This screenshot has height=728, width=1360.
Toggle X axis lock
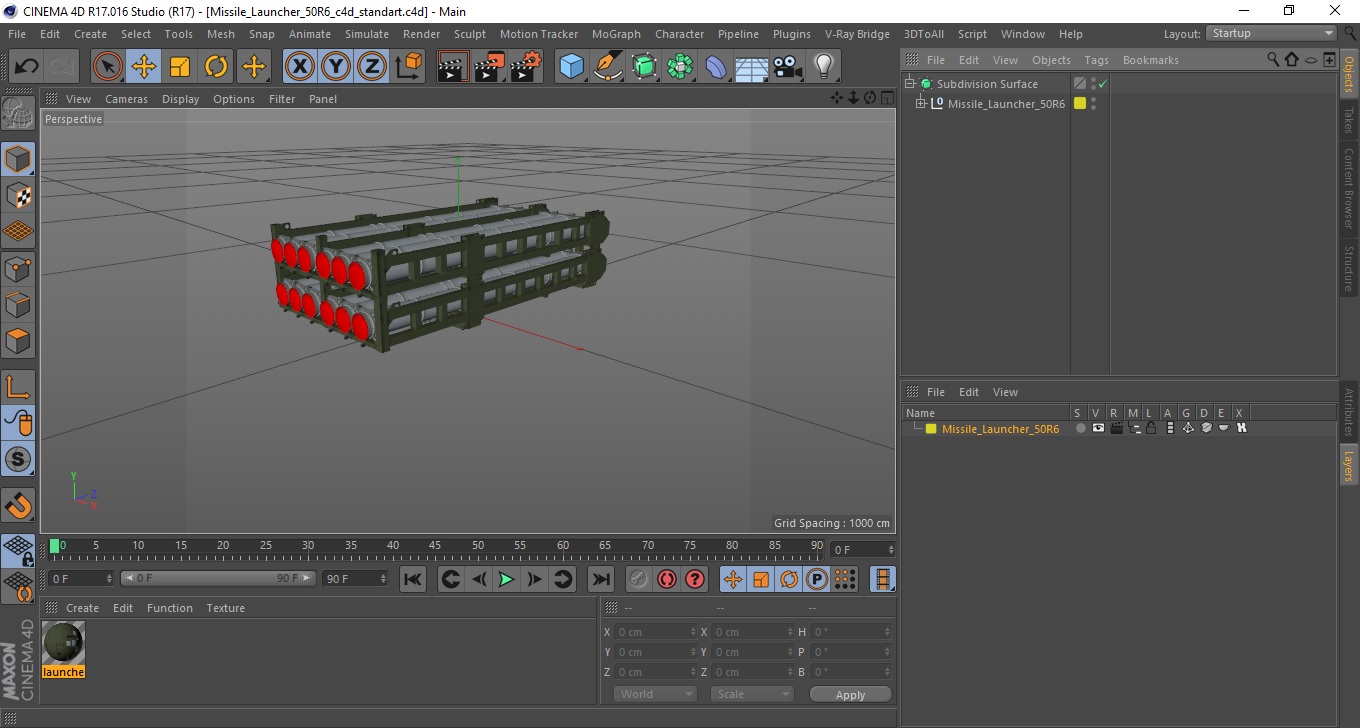[x=299, y=67]
